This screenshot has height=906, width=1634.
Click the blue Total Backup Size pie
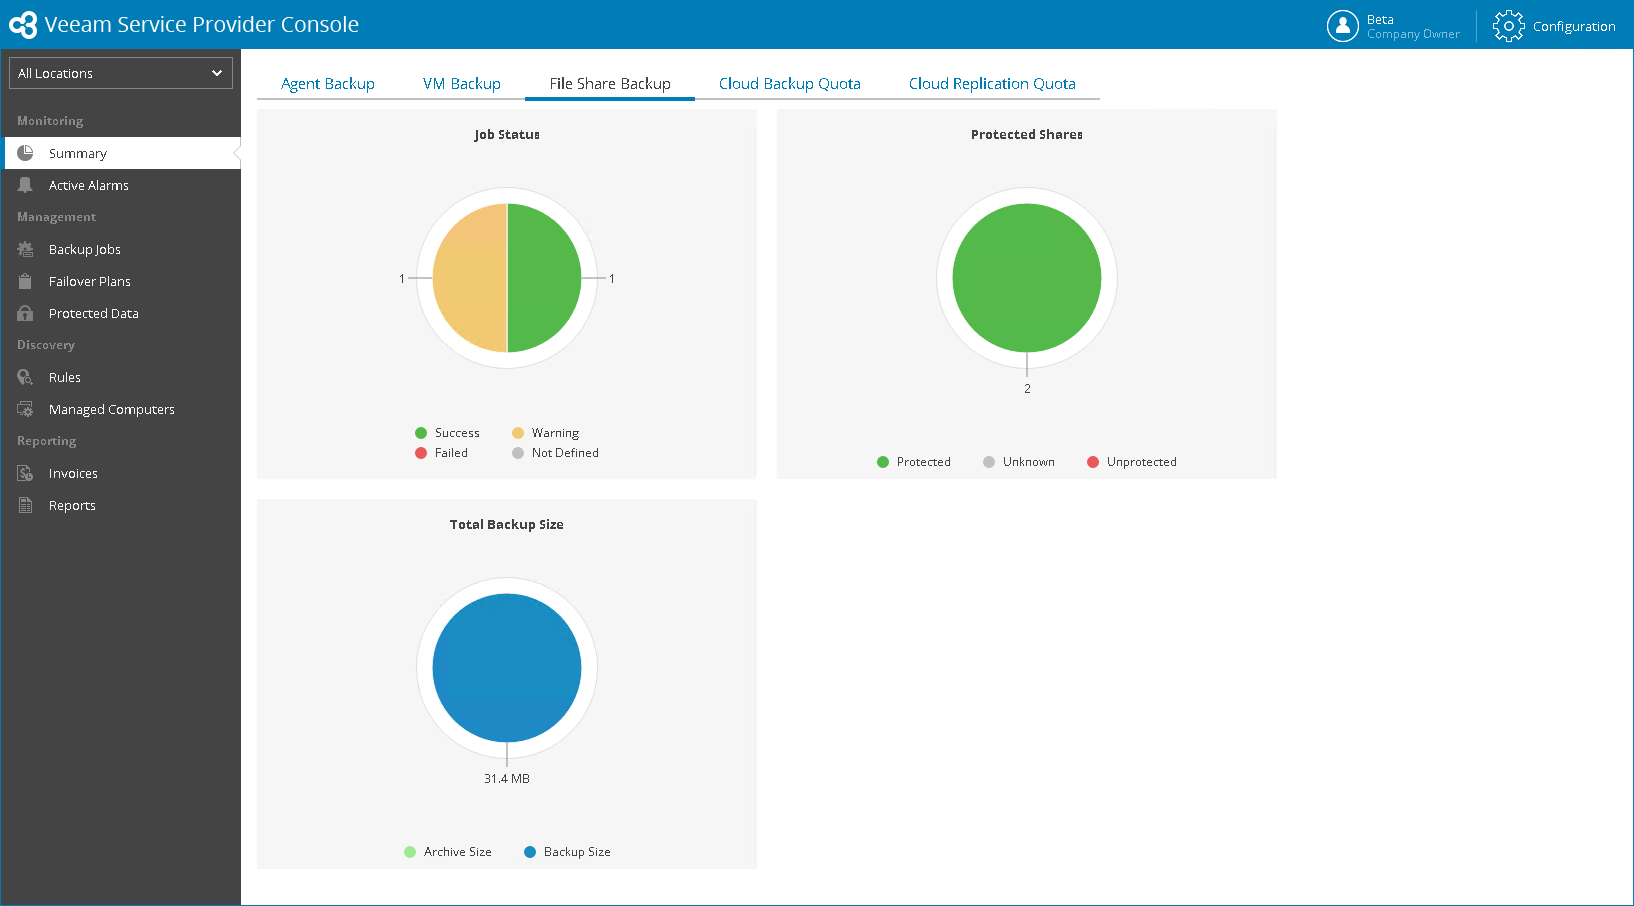click(x=507, y=668)
